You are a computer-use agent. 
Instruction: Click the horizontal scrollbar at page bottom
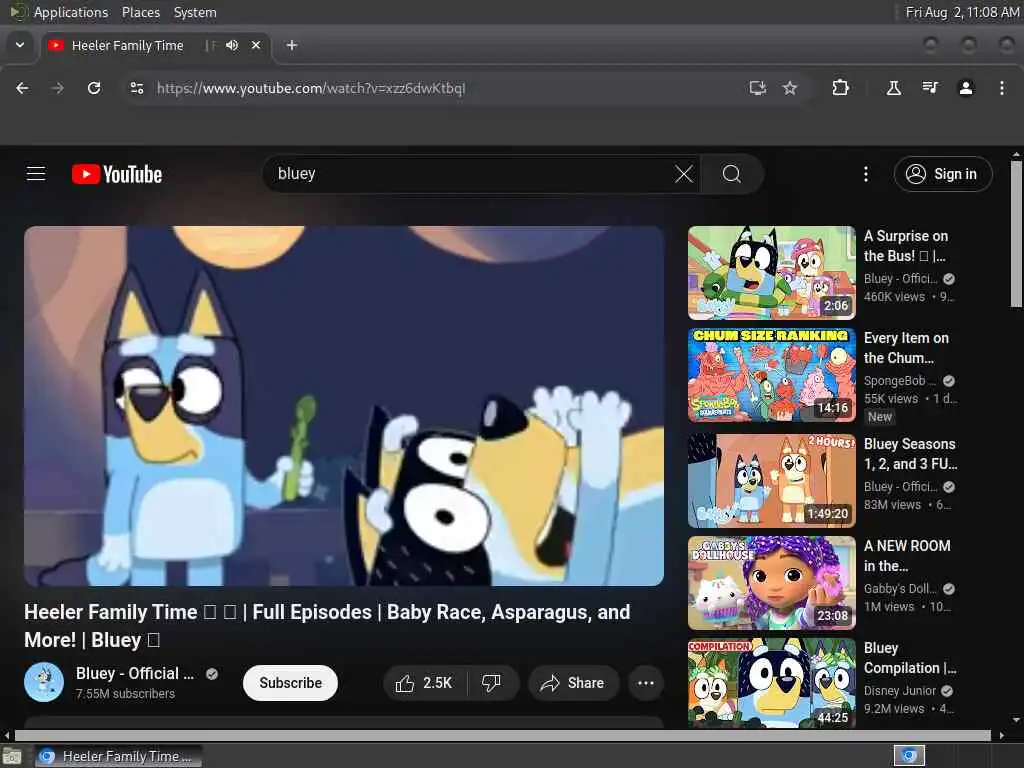(503, 735)
